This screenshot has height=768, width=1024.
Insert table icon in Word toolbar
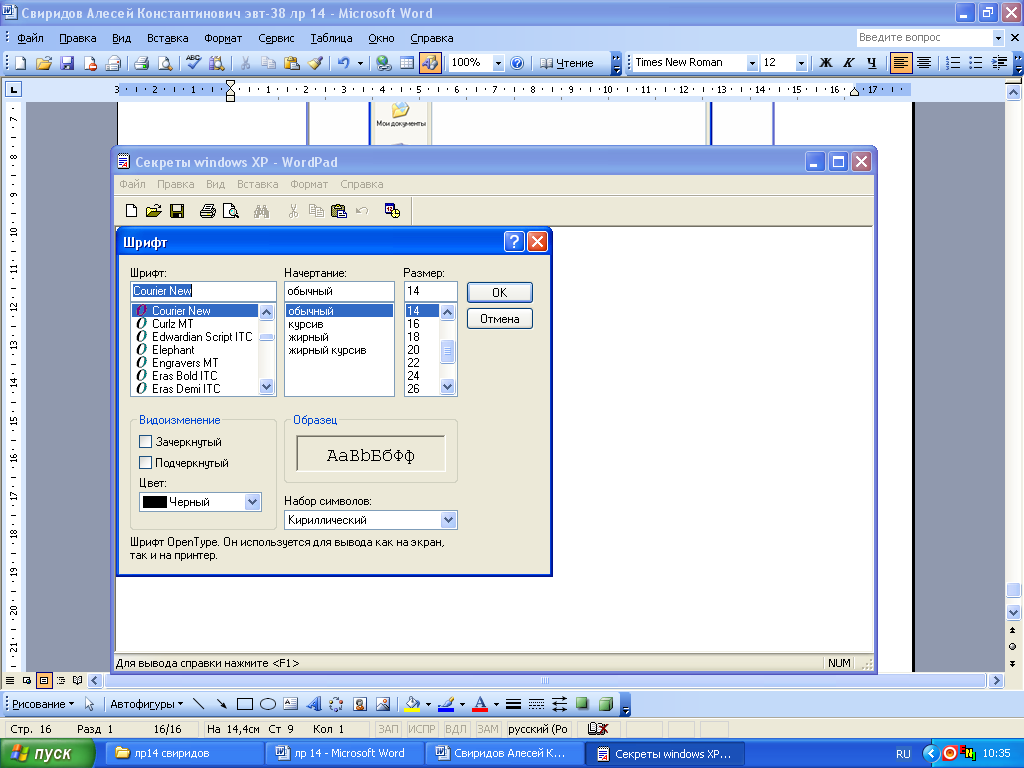tap(406, 63)
